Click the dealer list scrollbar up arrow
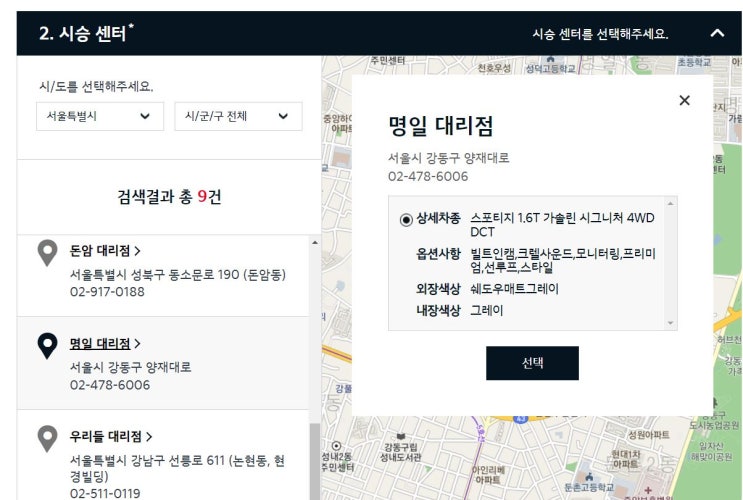The image size is (743, 500). [315, 243]
